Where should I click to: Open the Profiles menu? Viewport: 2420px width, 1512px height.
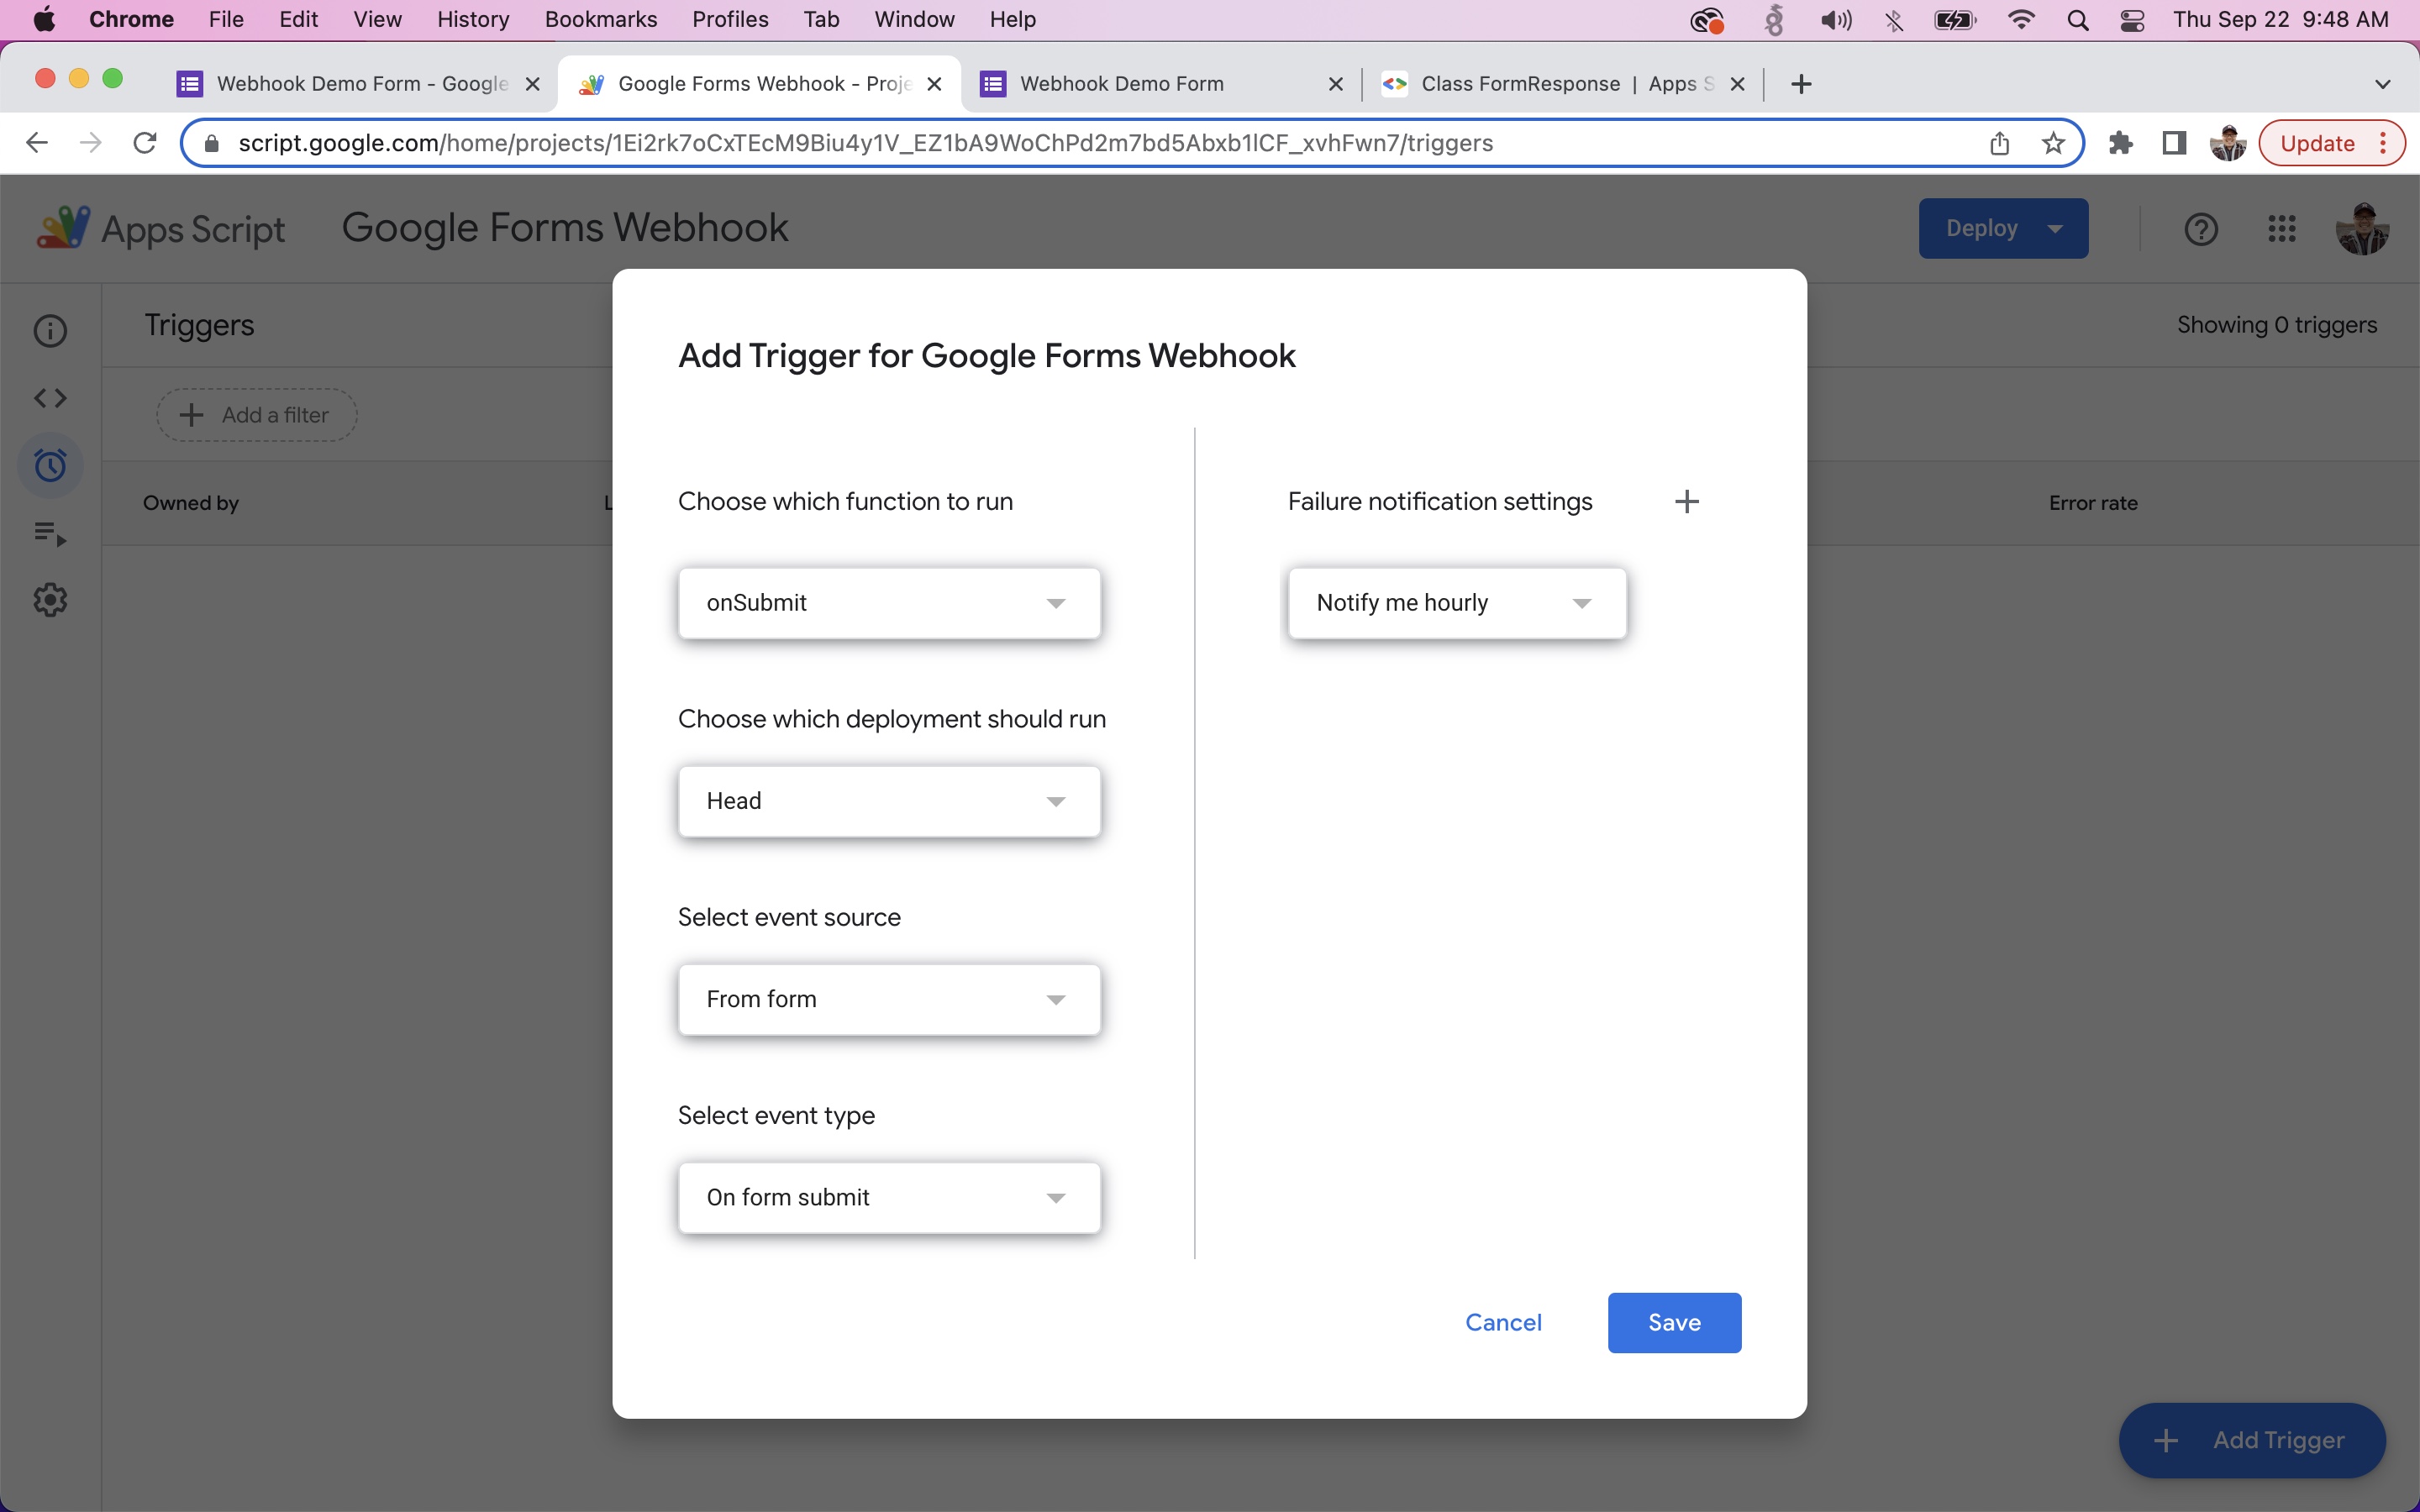[730, 20]
